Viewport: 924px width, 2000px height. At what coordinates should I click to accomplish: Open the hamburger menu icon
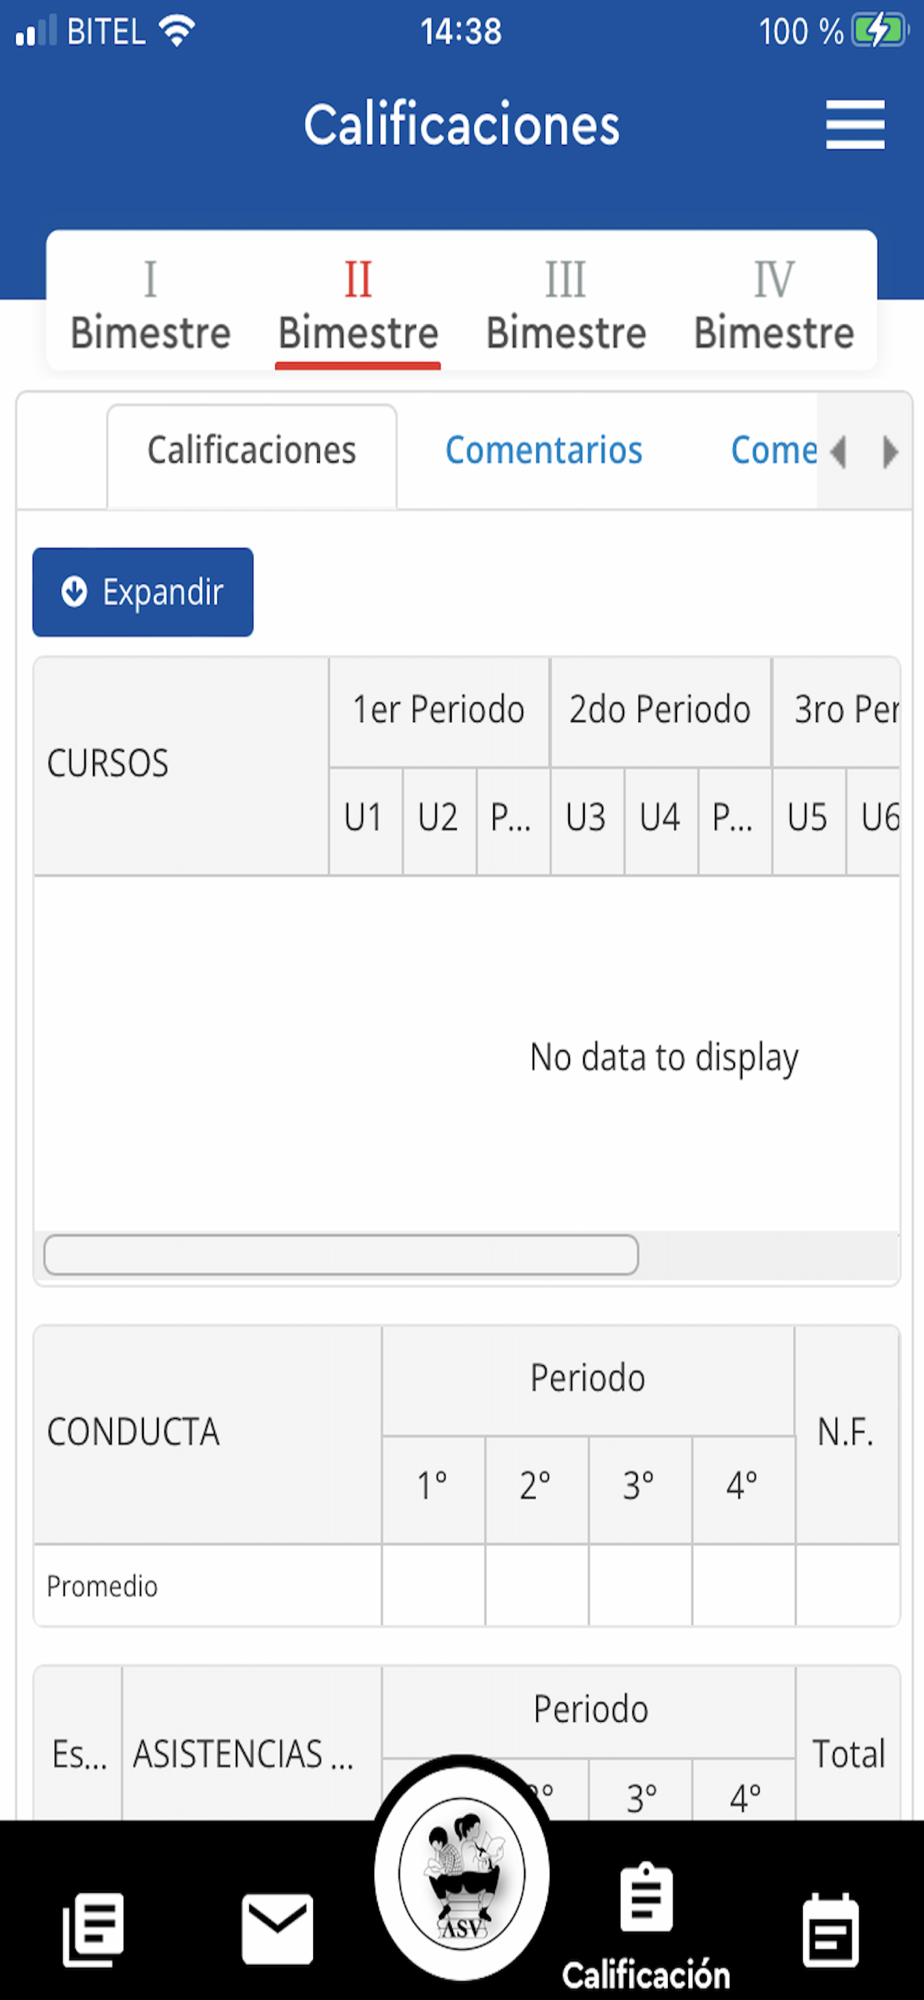[x=855, y=125]
